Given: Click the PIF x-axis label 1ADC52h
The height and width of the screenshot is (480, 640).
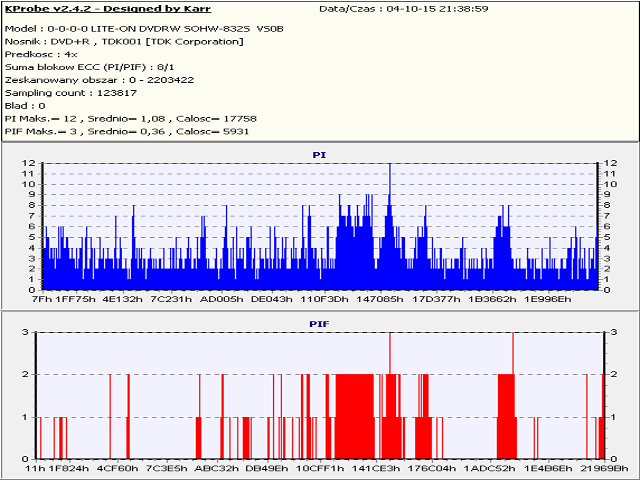Looking at the screenshot, I should coord(489,468).
